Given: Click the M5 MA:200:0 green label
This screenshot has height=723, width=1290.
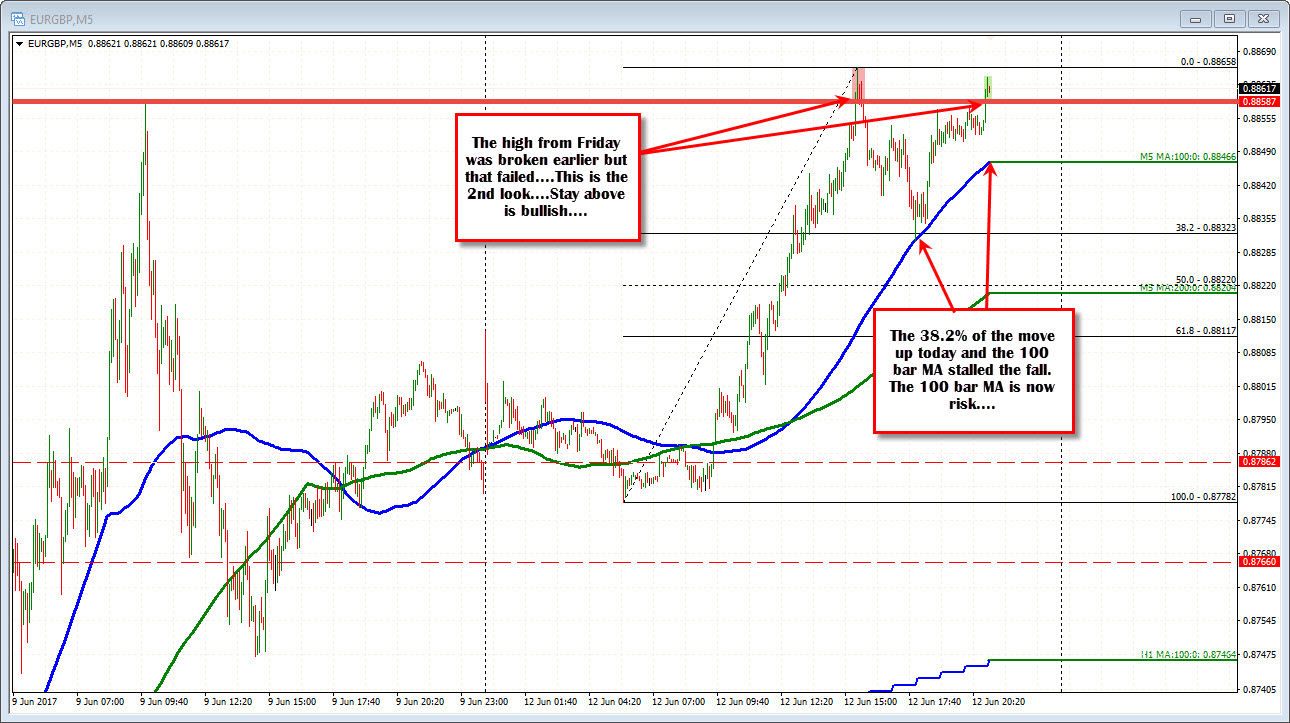Looking at the screenshot, I should coord(1189,288).
